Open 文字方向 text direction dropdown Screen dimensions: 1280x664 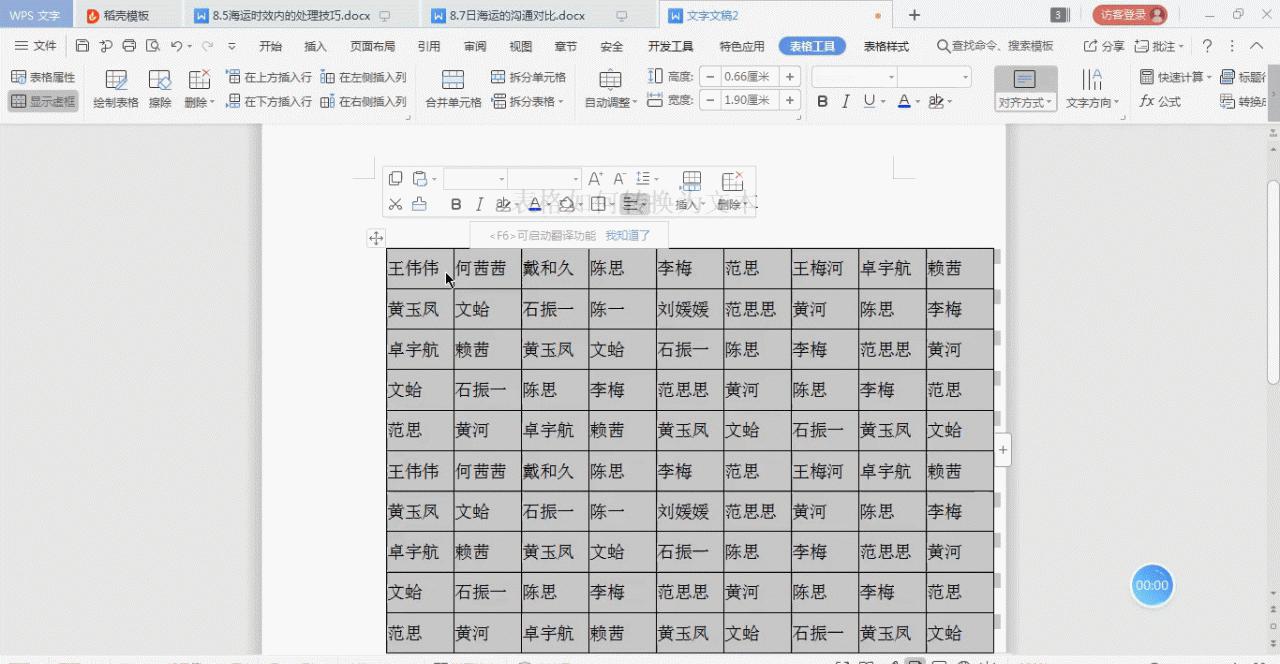(x=1093, y=89)
